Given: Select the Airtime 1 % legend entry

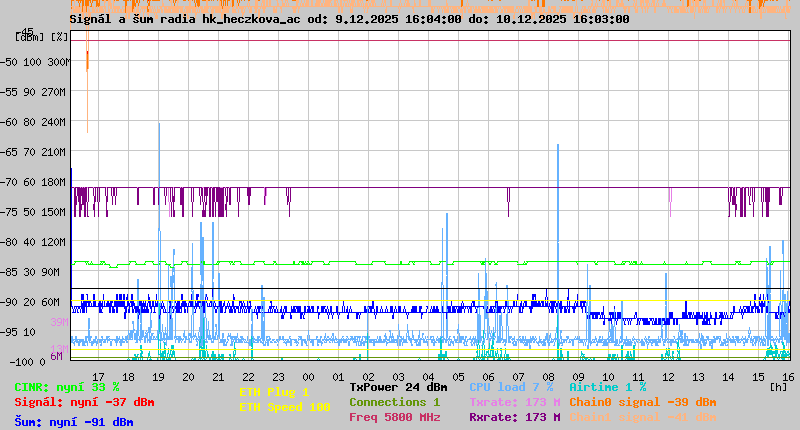Looking at the screenshot, I should pyautogui.click(x=607, y=387).
